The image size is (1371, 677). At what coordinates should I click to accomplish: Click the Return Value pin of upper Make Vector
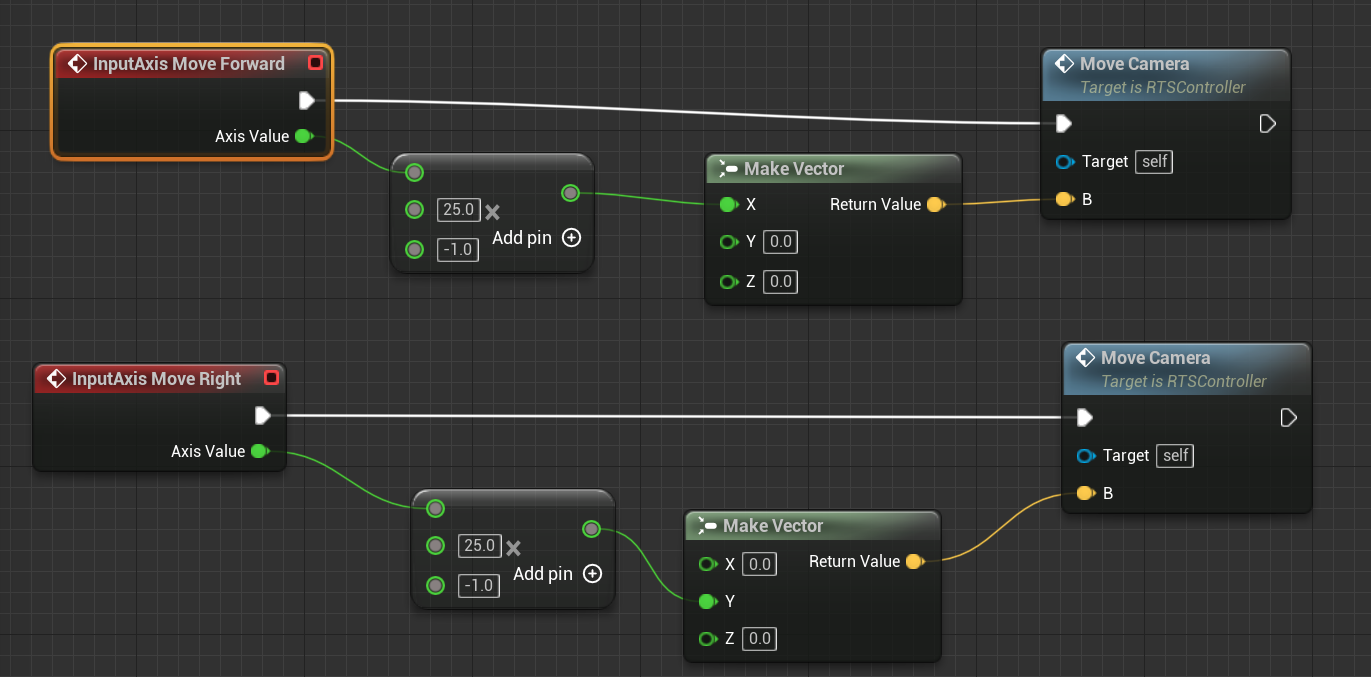coord(936,204)
